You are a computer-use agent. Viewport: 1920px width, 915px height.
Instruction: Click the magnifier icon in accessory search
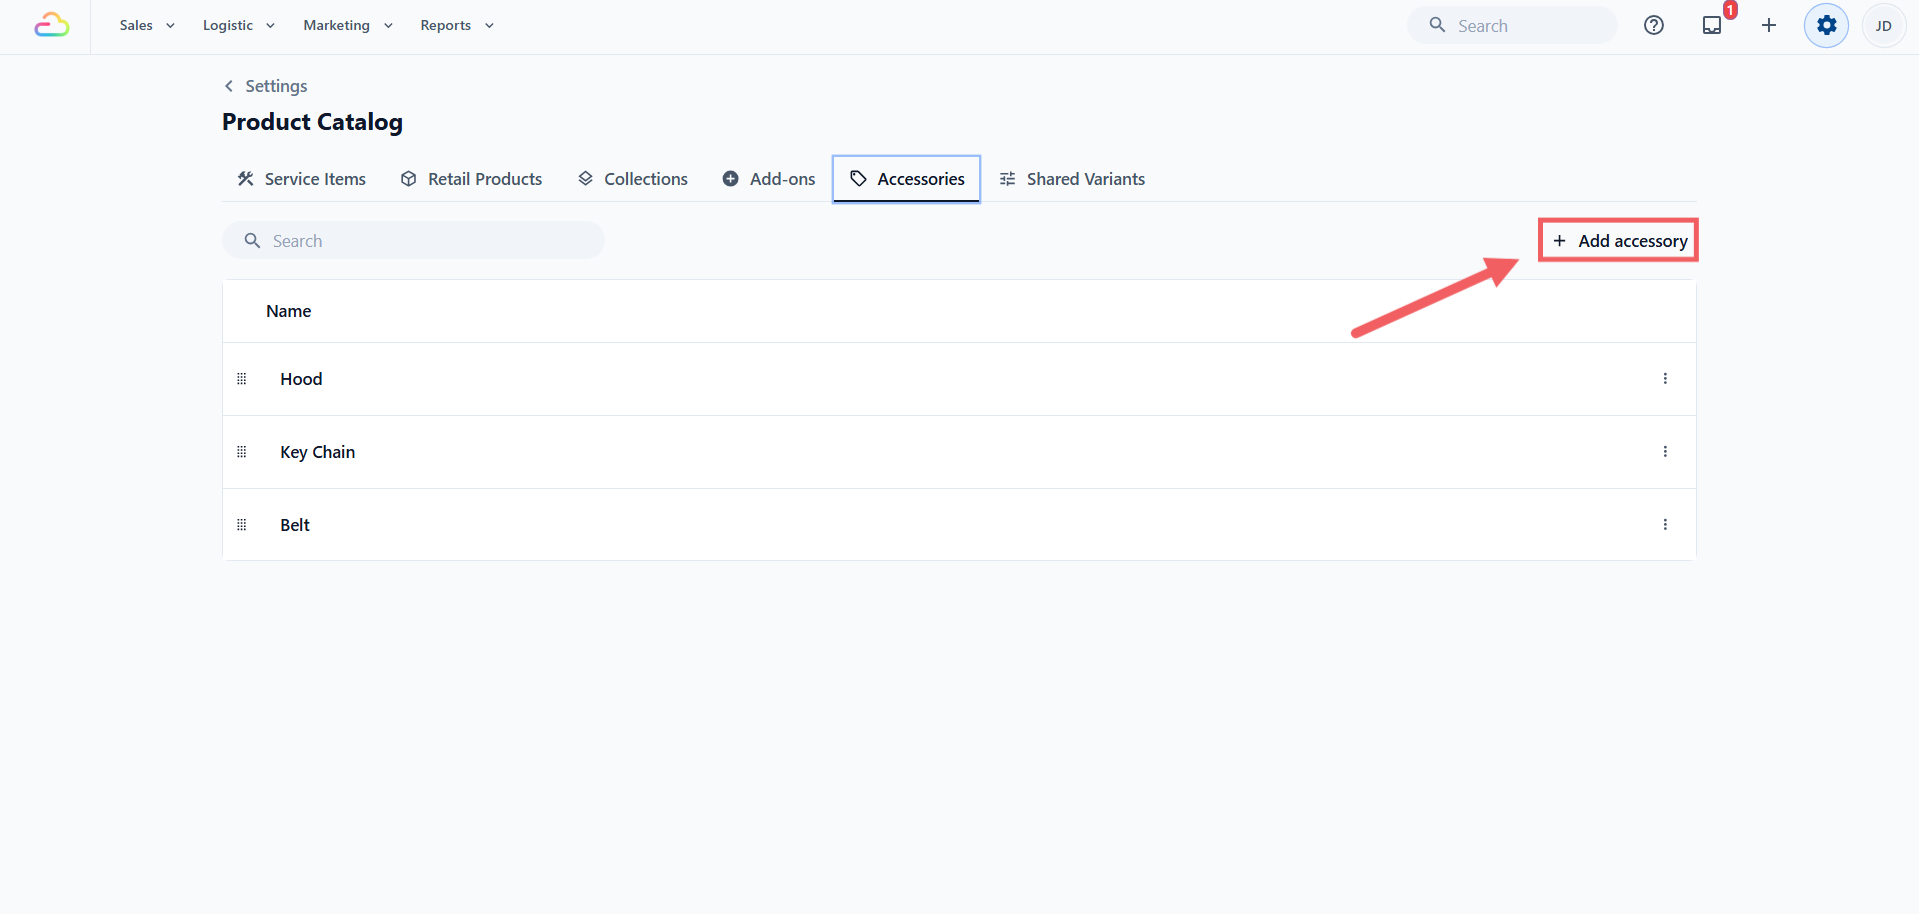pos(252,241)
